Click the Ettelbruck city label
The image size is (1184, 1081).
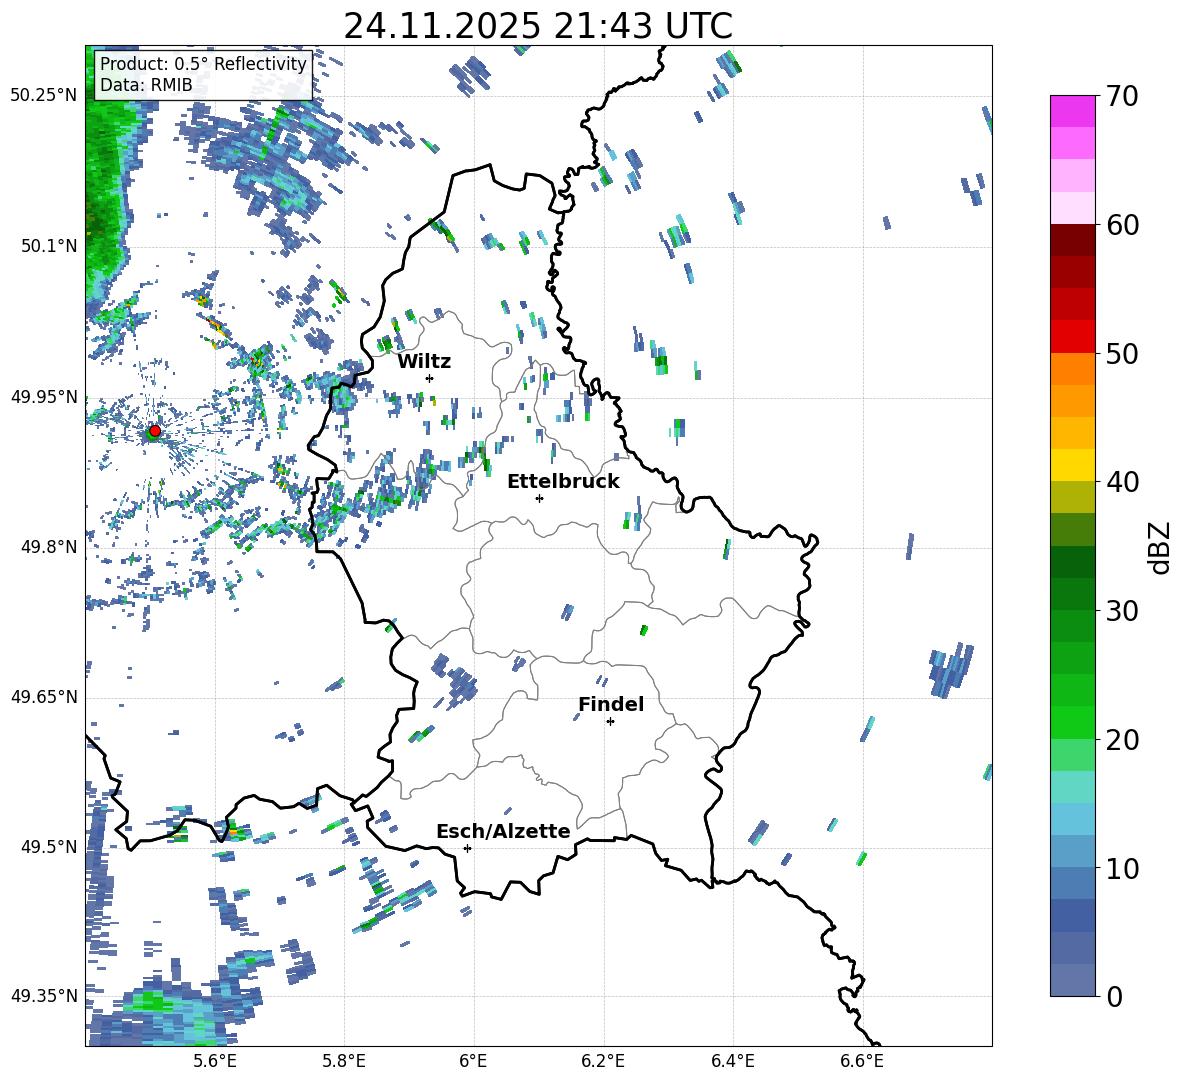click(563, 482)
